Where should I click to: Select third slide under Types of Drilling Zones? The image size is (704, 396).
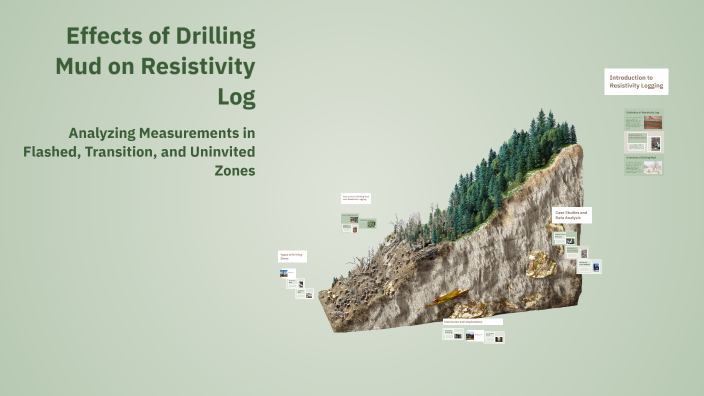coord(304,294)
